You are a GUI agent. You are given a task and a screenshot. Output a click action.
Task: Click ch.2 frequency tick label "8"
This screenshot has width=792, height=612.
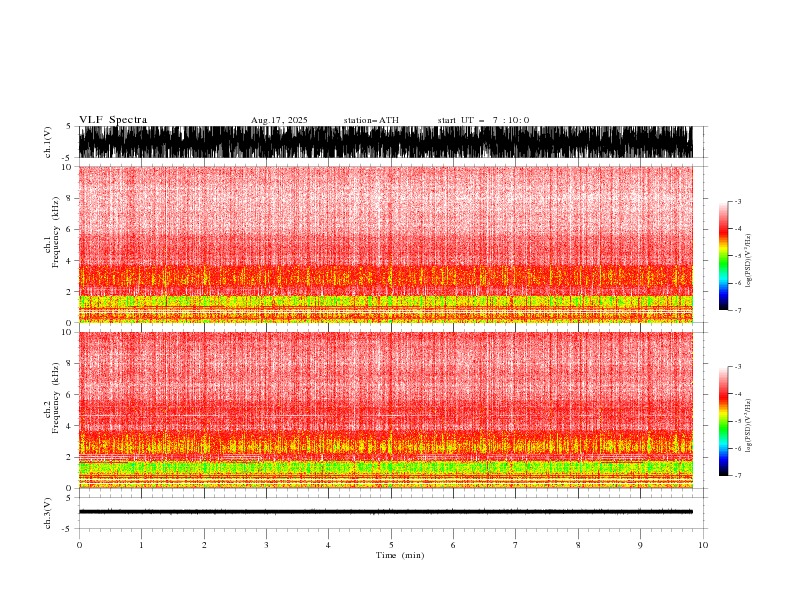[69, 364]
